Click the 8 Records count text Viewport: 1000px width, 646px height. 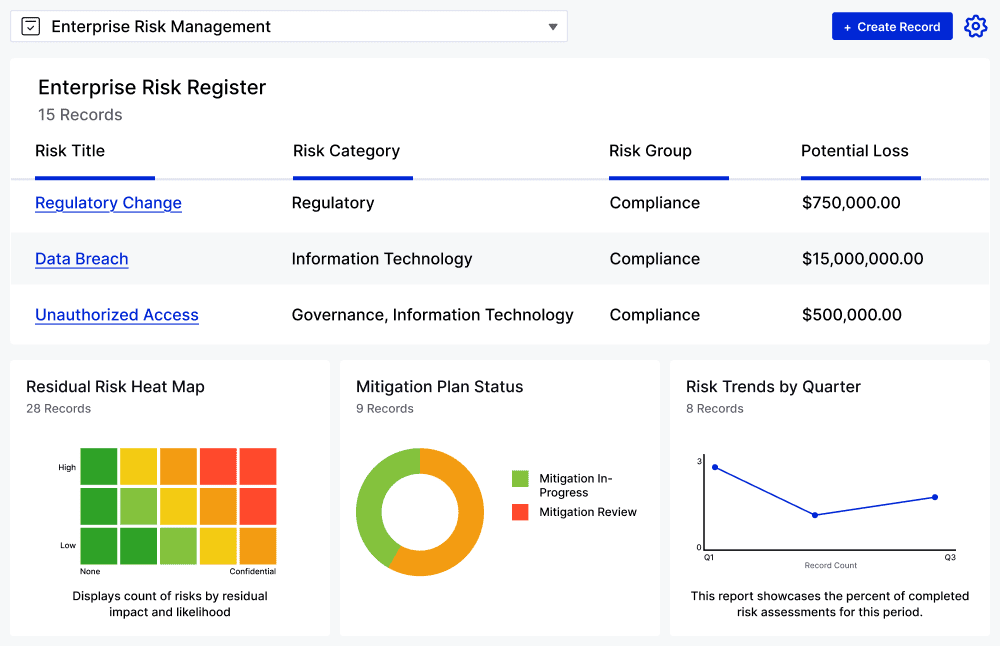(714, 409)
